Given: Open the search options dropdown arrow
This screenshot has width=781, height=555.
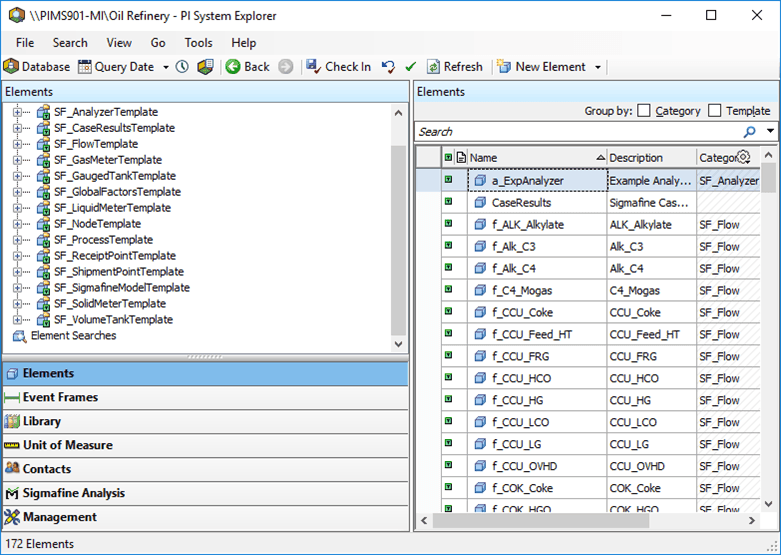Looking at the screenshot, I should (770, 131).
